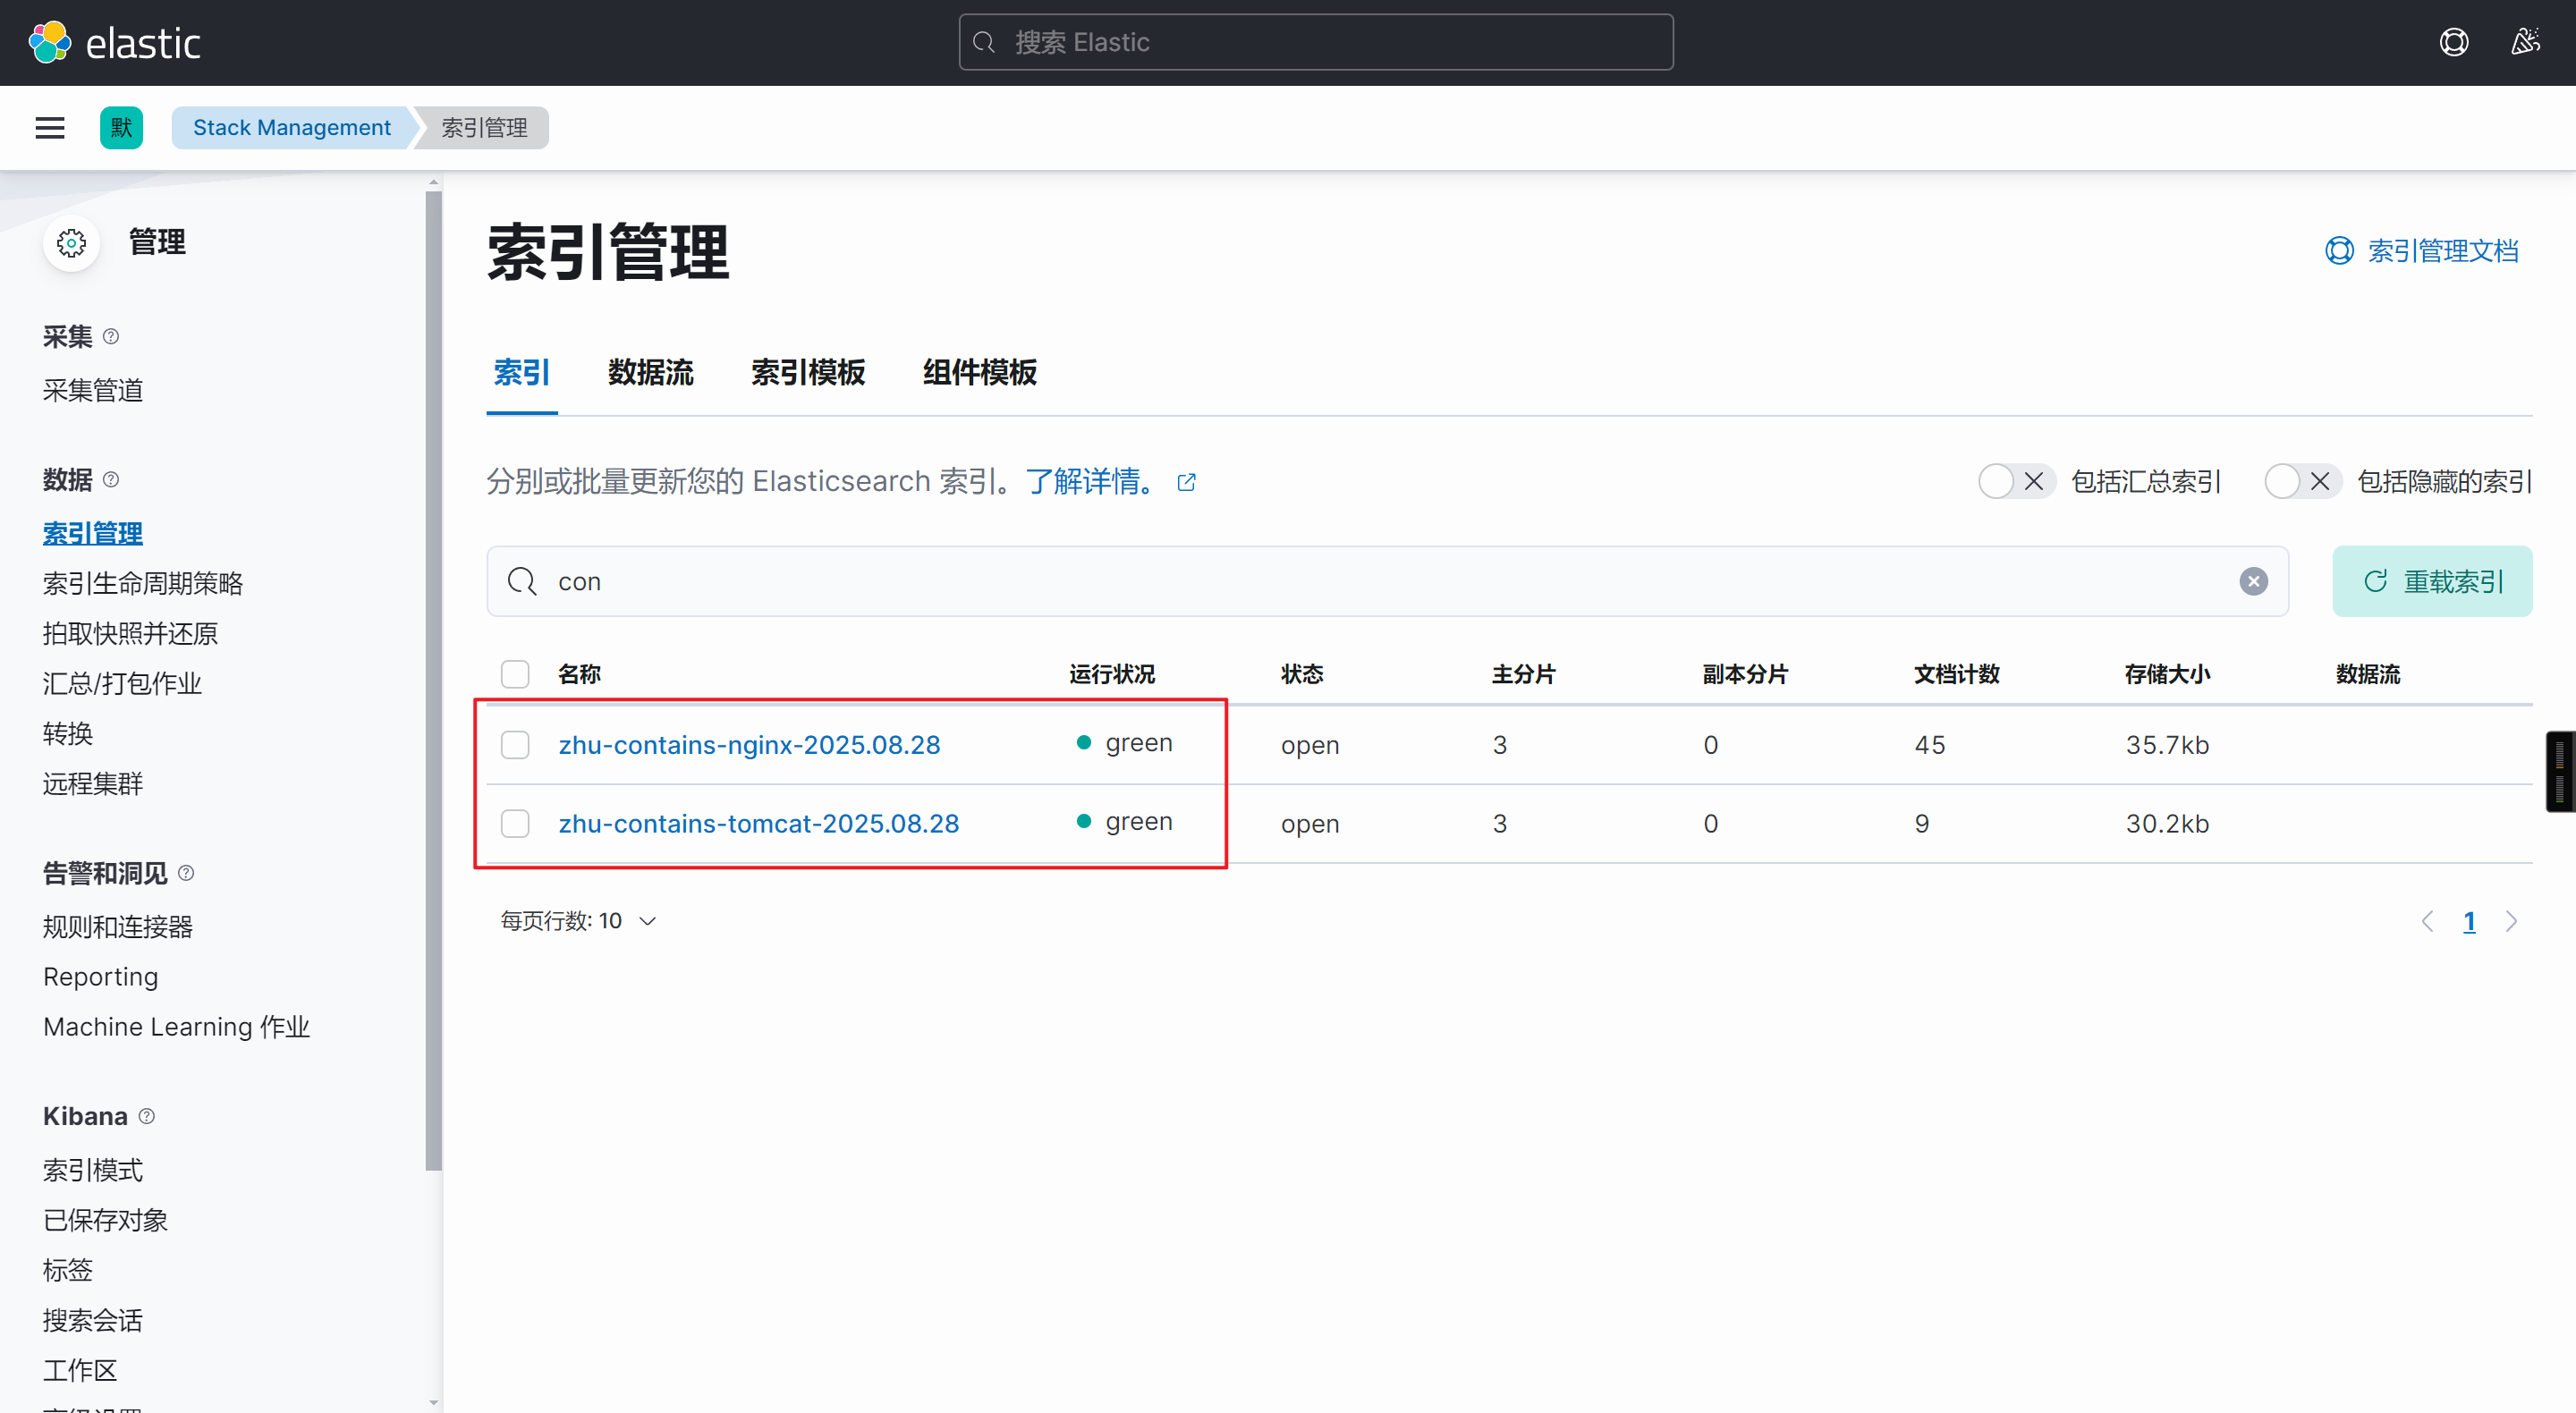Open index zhu-contains-nginx-2025.08.28
The width and height of the screenshot is (2576, 1413).
coord(749,745)
